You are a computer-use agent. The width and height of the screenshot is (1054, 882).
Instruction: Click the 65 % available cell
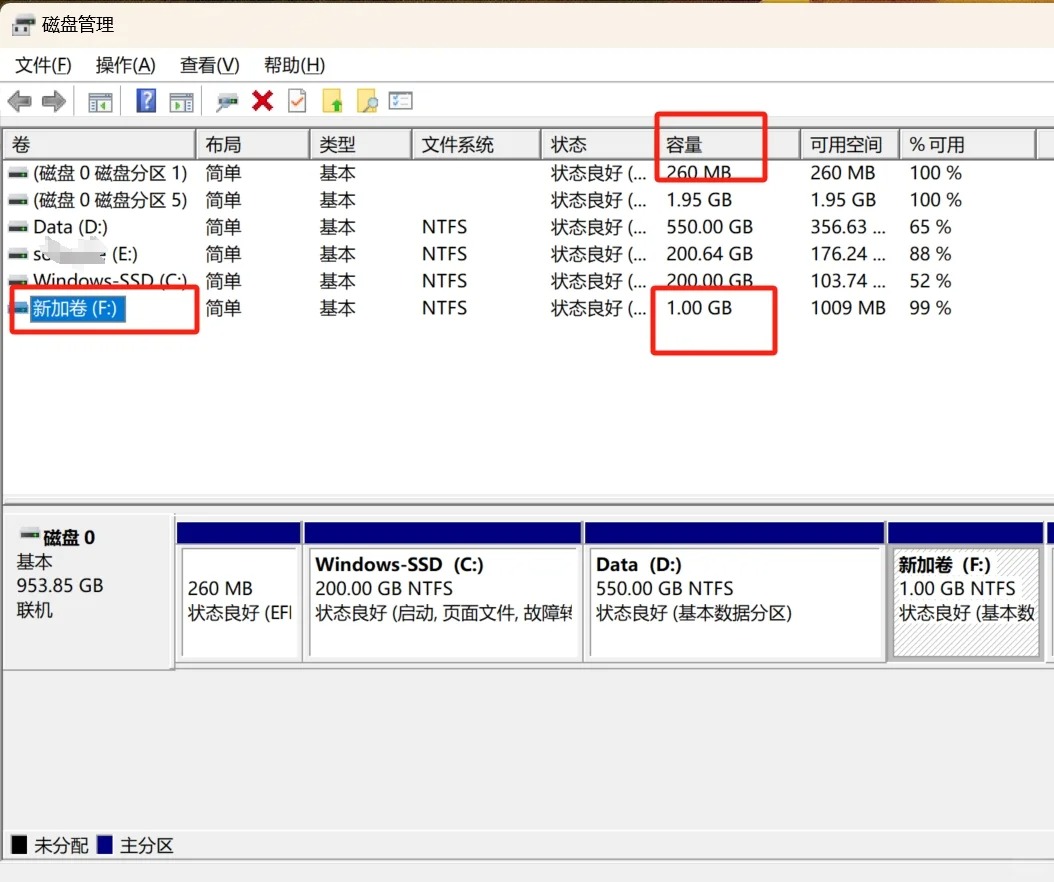pyautogui.click(x=930, y=227)
